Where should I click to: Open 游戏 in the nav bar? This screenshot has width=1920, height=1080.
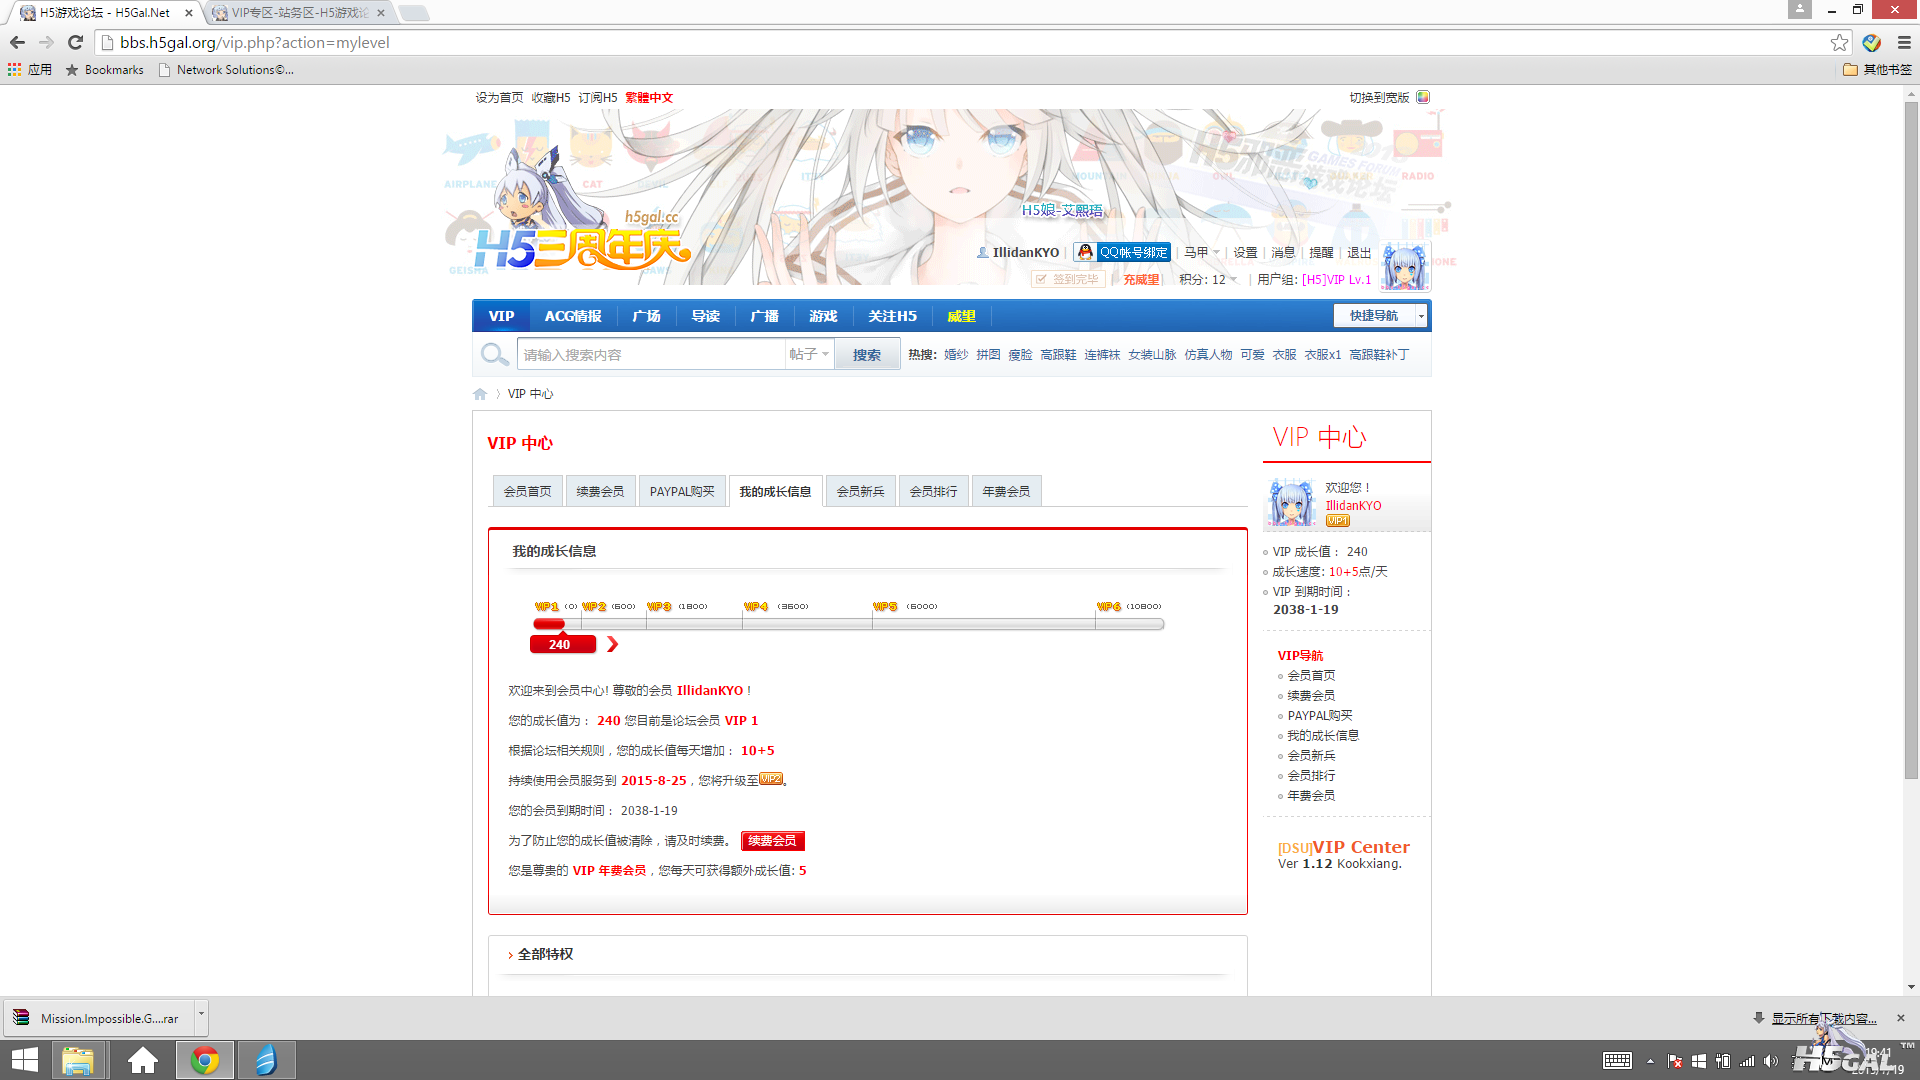823,316
